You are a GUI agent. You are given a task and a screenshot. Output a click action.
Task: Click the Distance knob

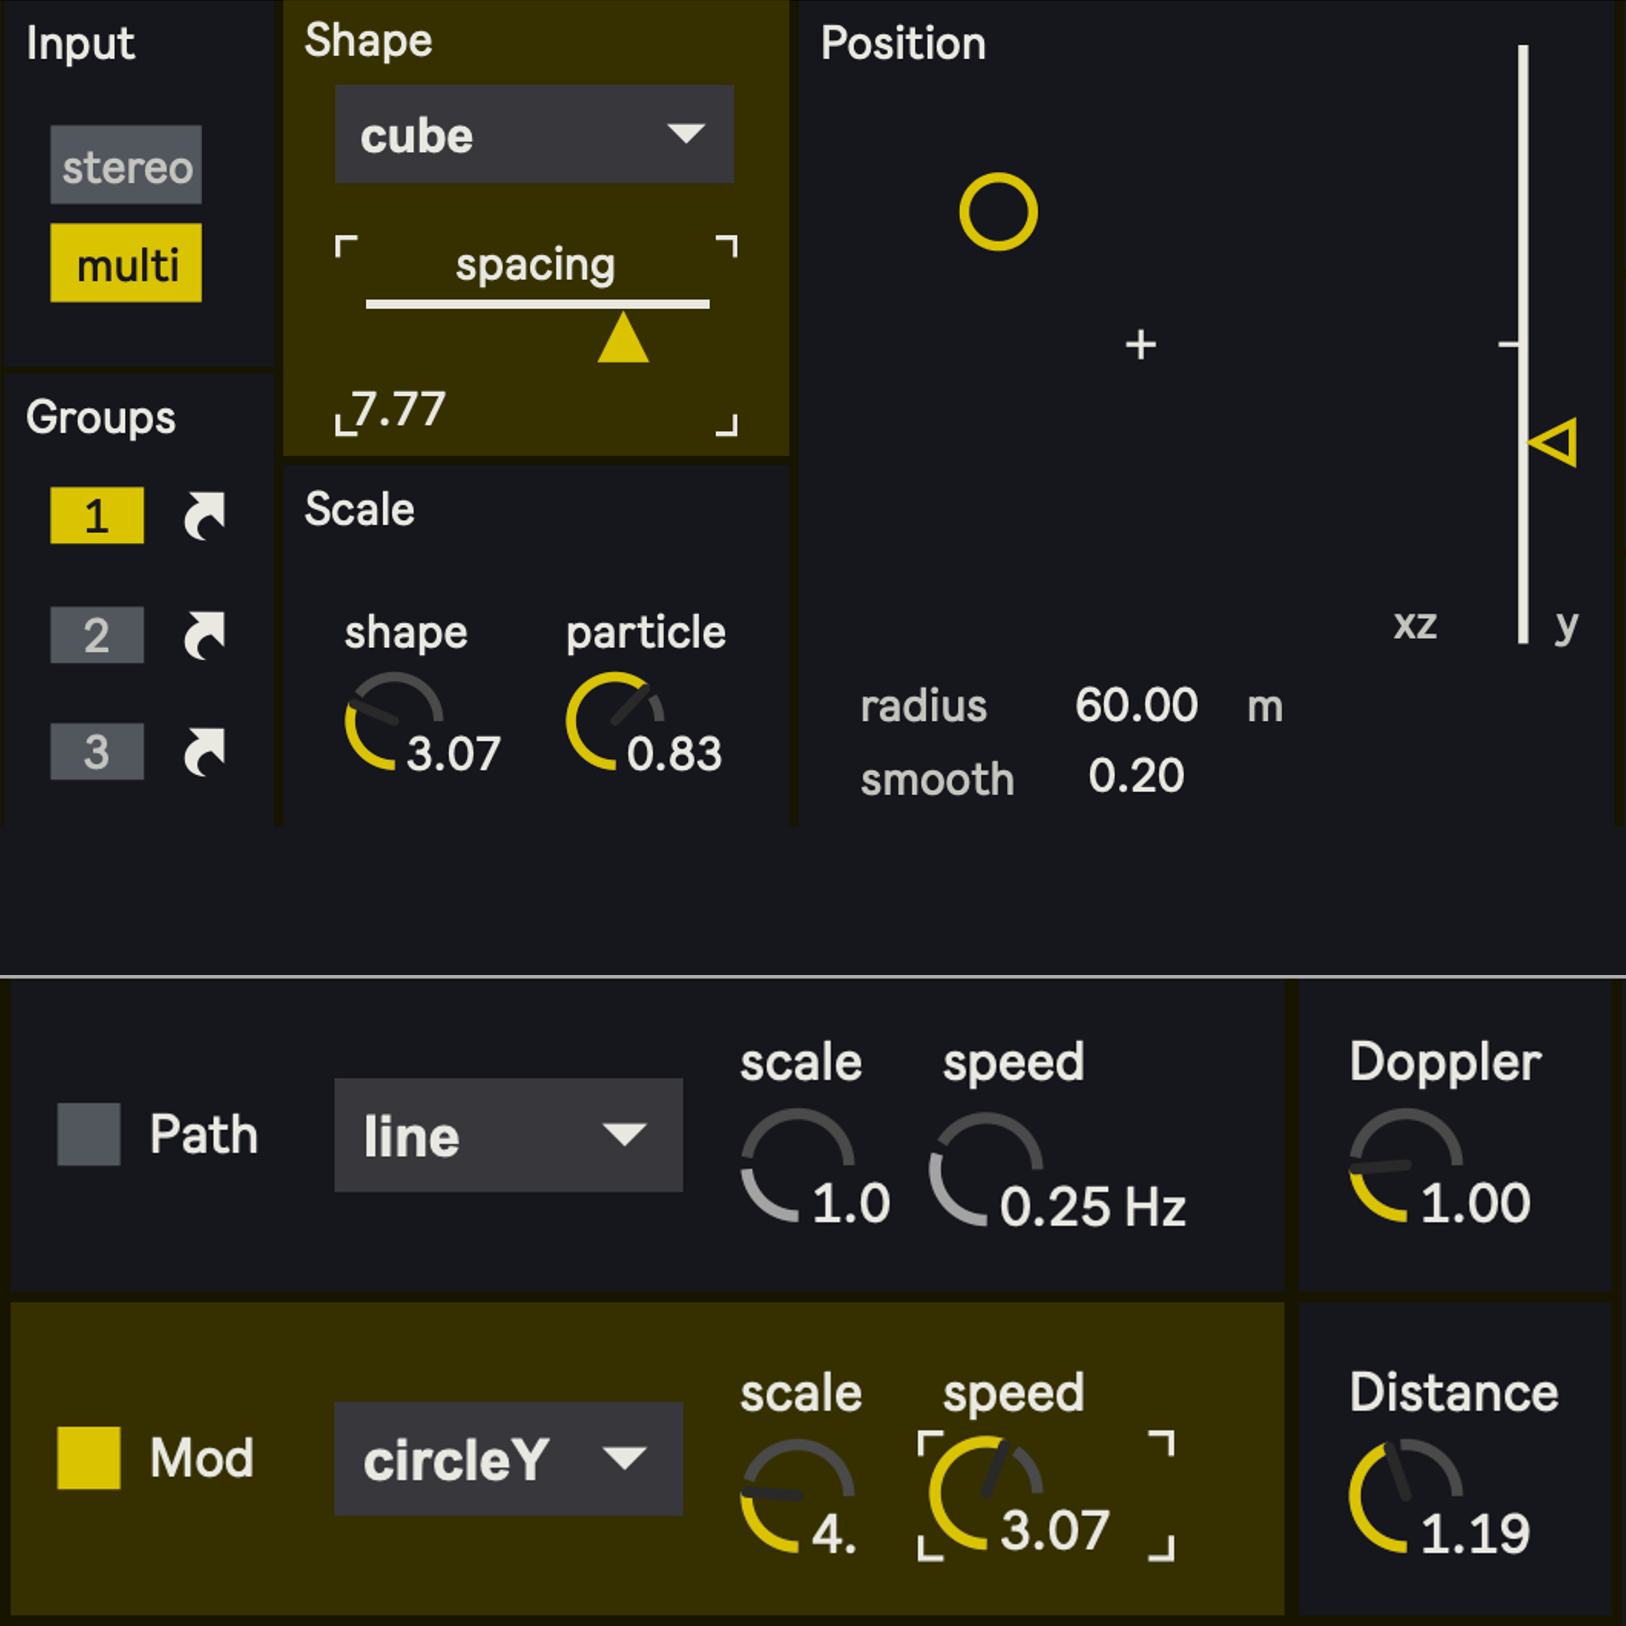1405,1496
